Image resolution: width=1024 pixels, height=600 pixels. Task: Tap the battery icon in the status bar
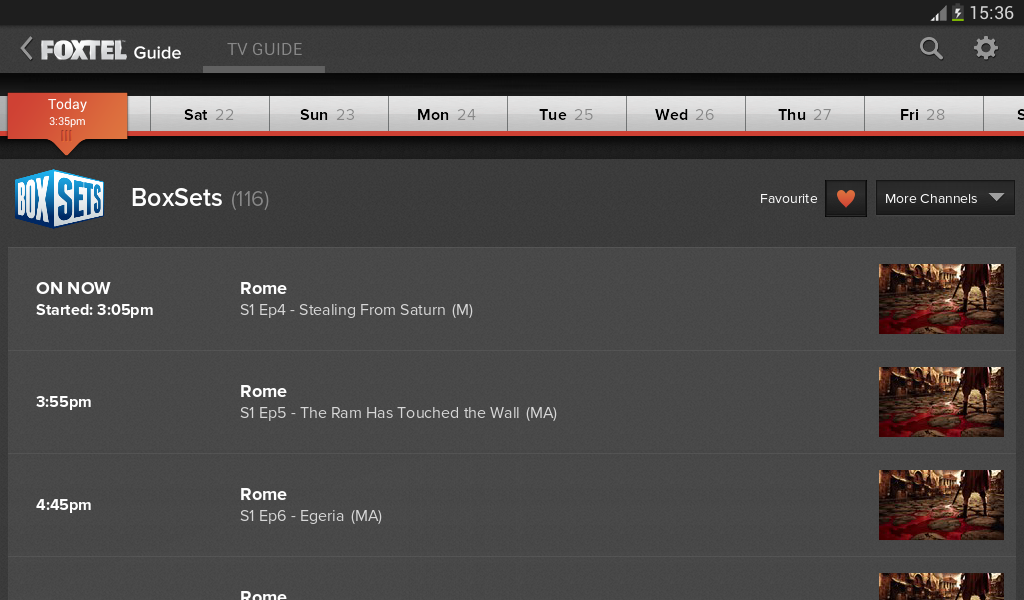click(x=957, y=13)
